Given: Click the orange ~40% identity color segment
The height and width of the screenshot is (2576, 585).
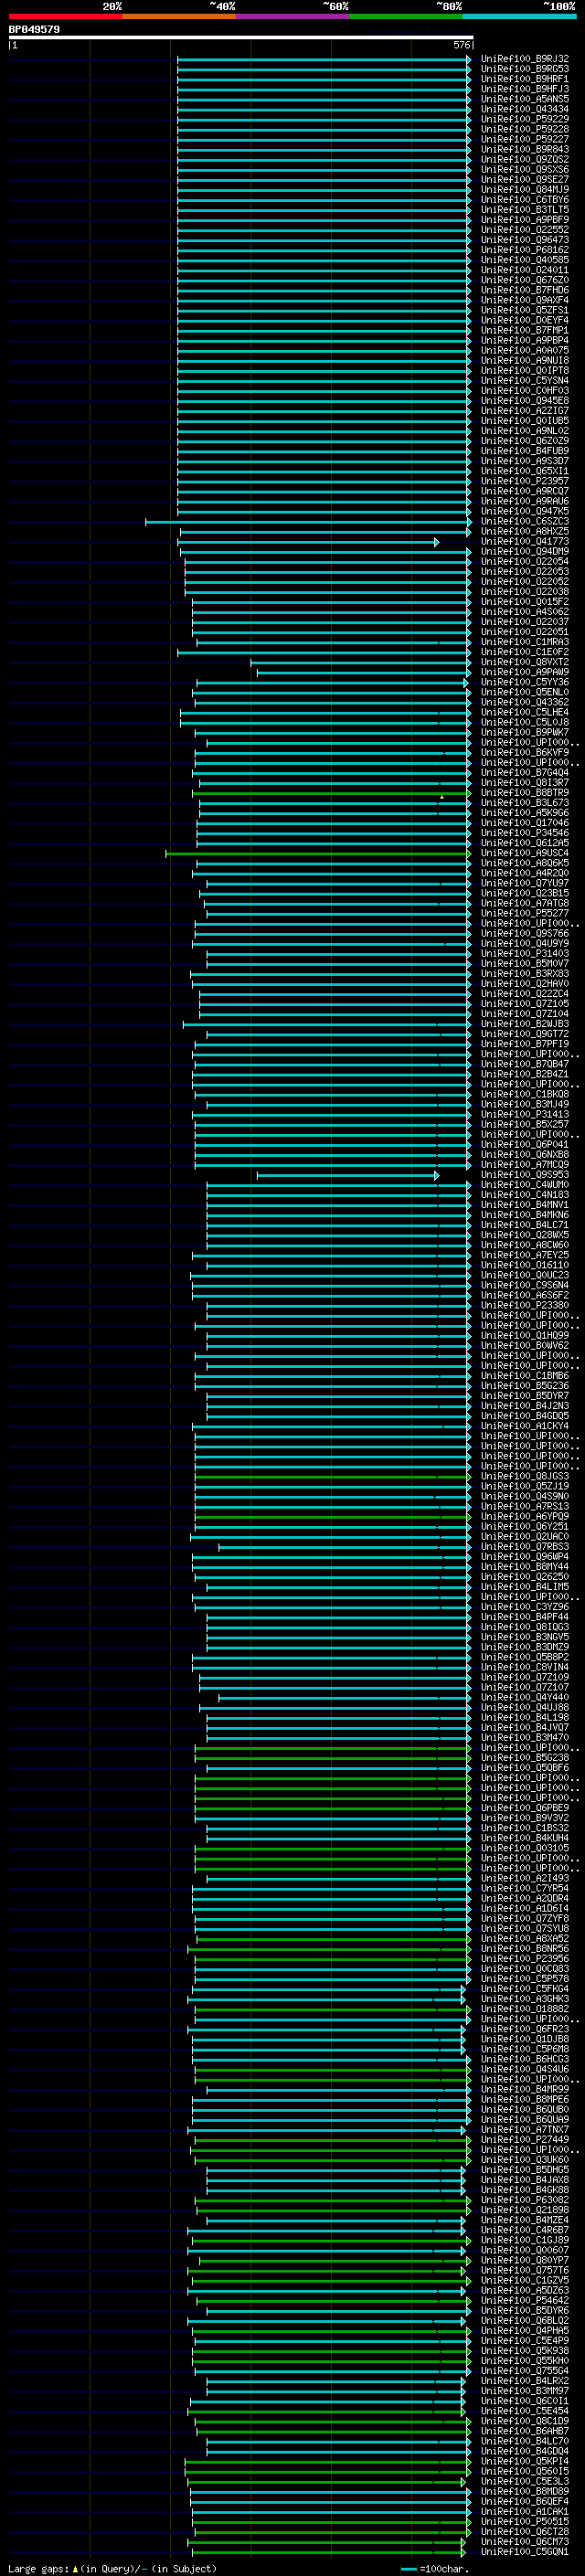Looking at the screenshot, I should (179, 16).
